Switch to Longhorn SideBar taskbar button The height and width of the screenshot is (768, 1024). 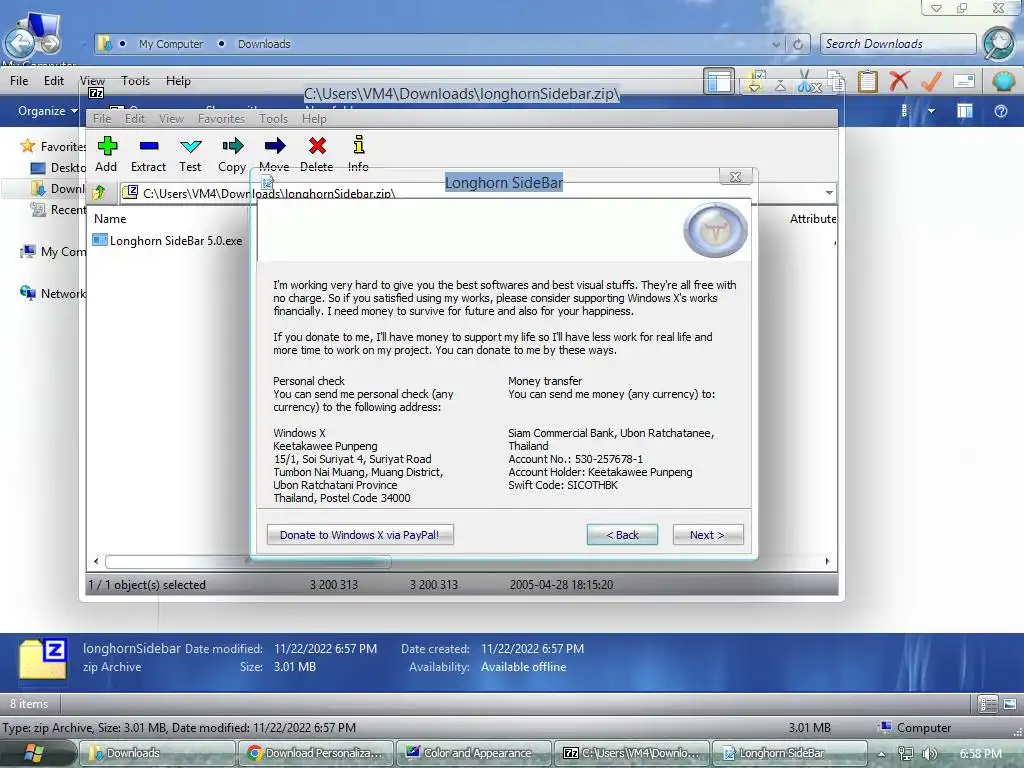point(790,753)
